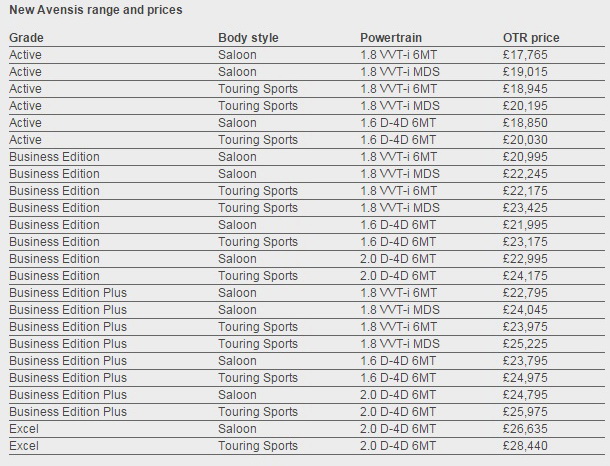Viewport: 610px width, 466px height.
Task: Click the £20,995 Business Edition price
Action: click(x=525, y=157)
